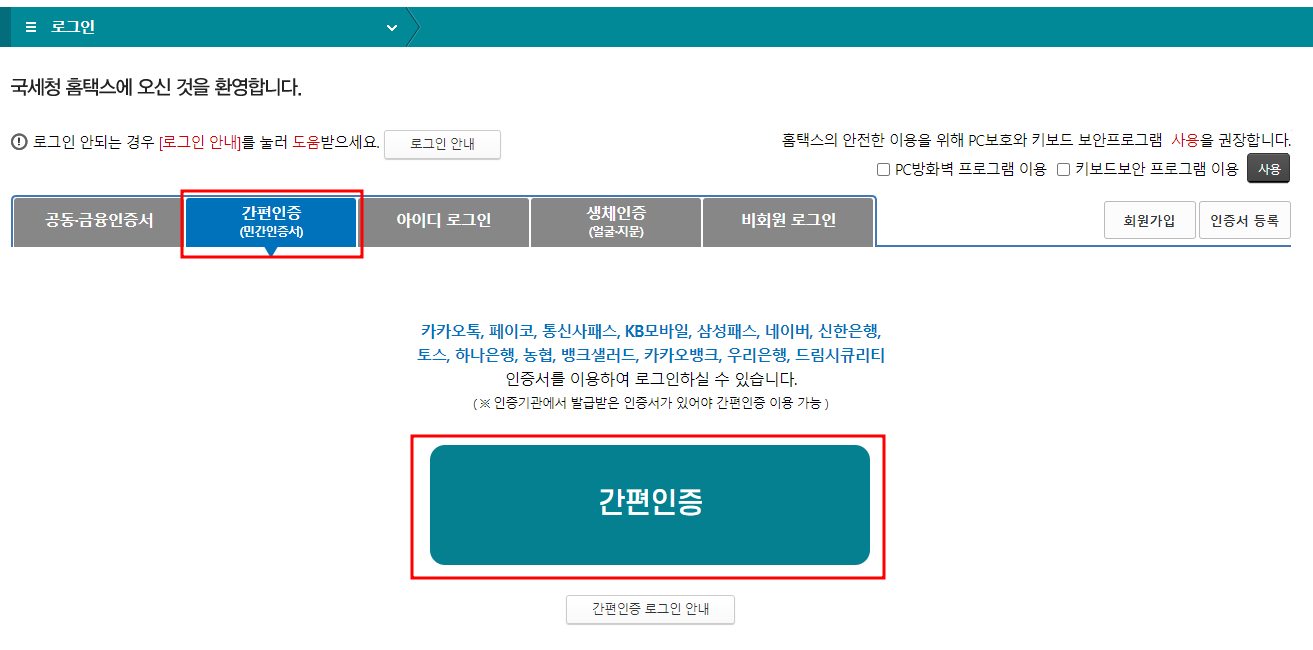
Task: Click the hamburger menu icon beside 로그인
Action: 30,27
